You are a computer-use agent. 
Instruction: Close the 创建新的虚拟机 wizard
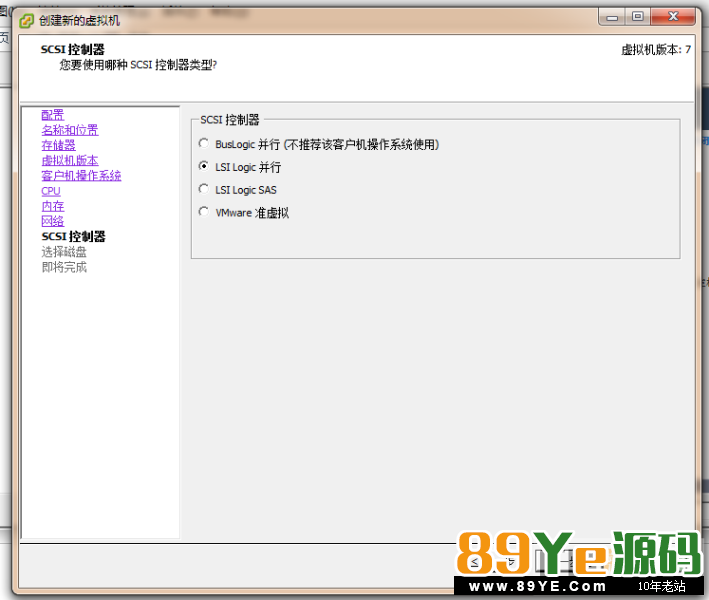673,17
